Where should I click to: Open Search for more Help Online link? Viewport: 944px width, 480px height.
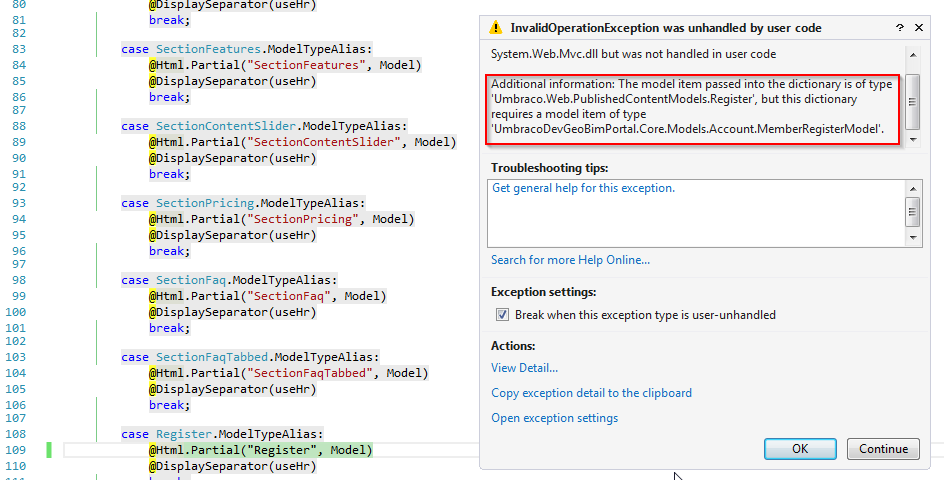click(x=570, y=260)
